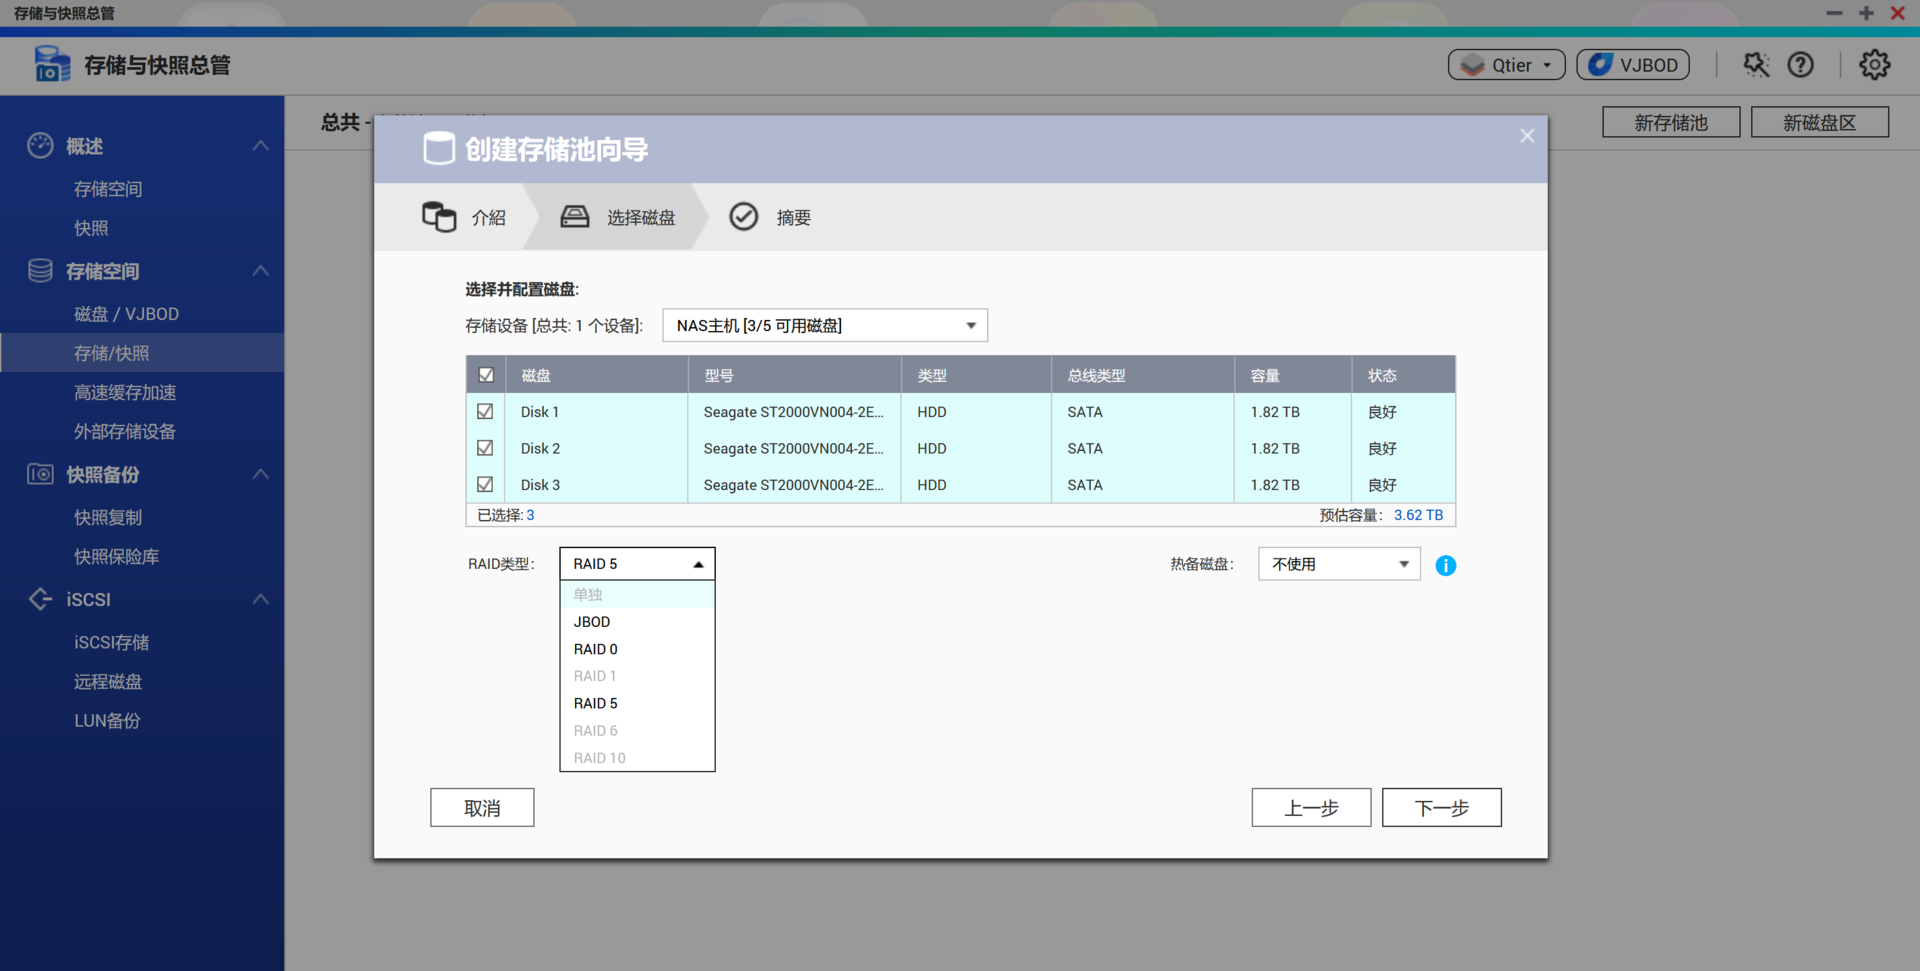This screenshot has width=1920, height=971.
Task: Click the snapshot backup camera icon
Action: [x=40, y=474]
